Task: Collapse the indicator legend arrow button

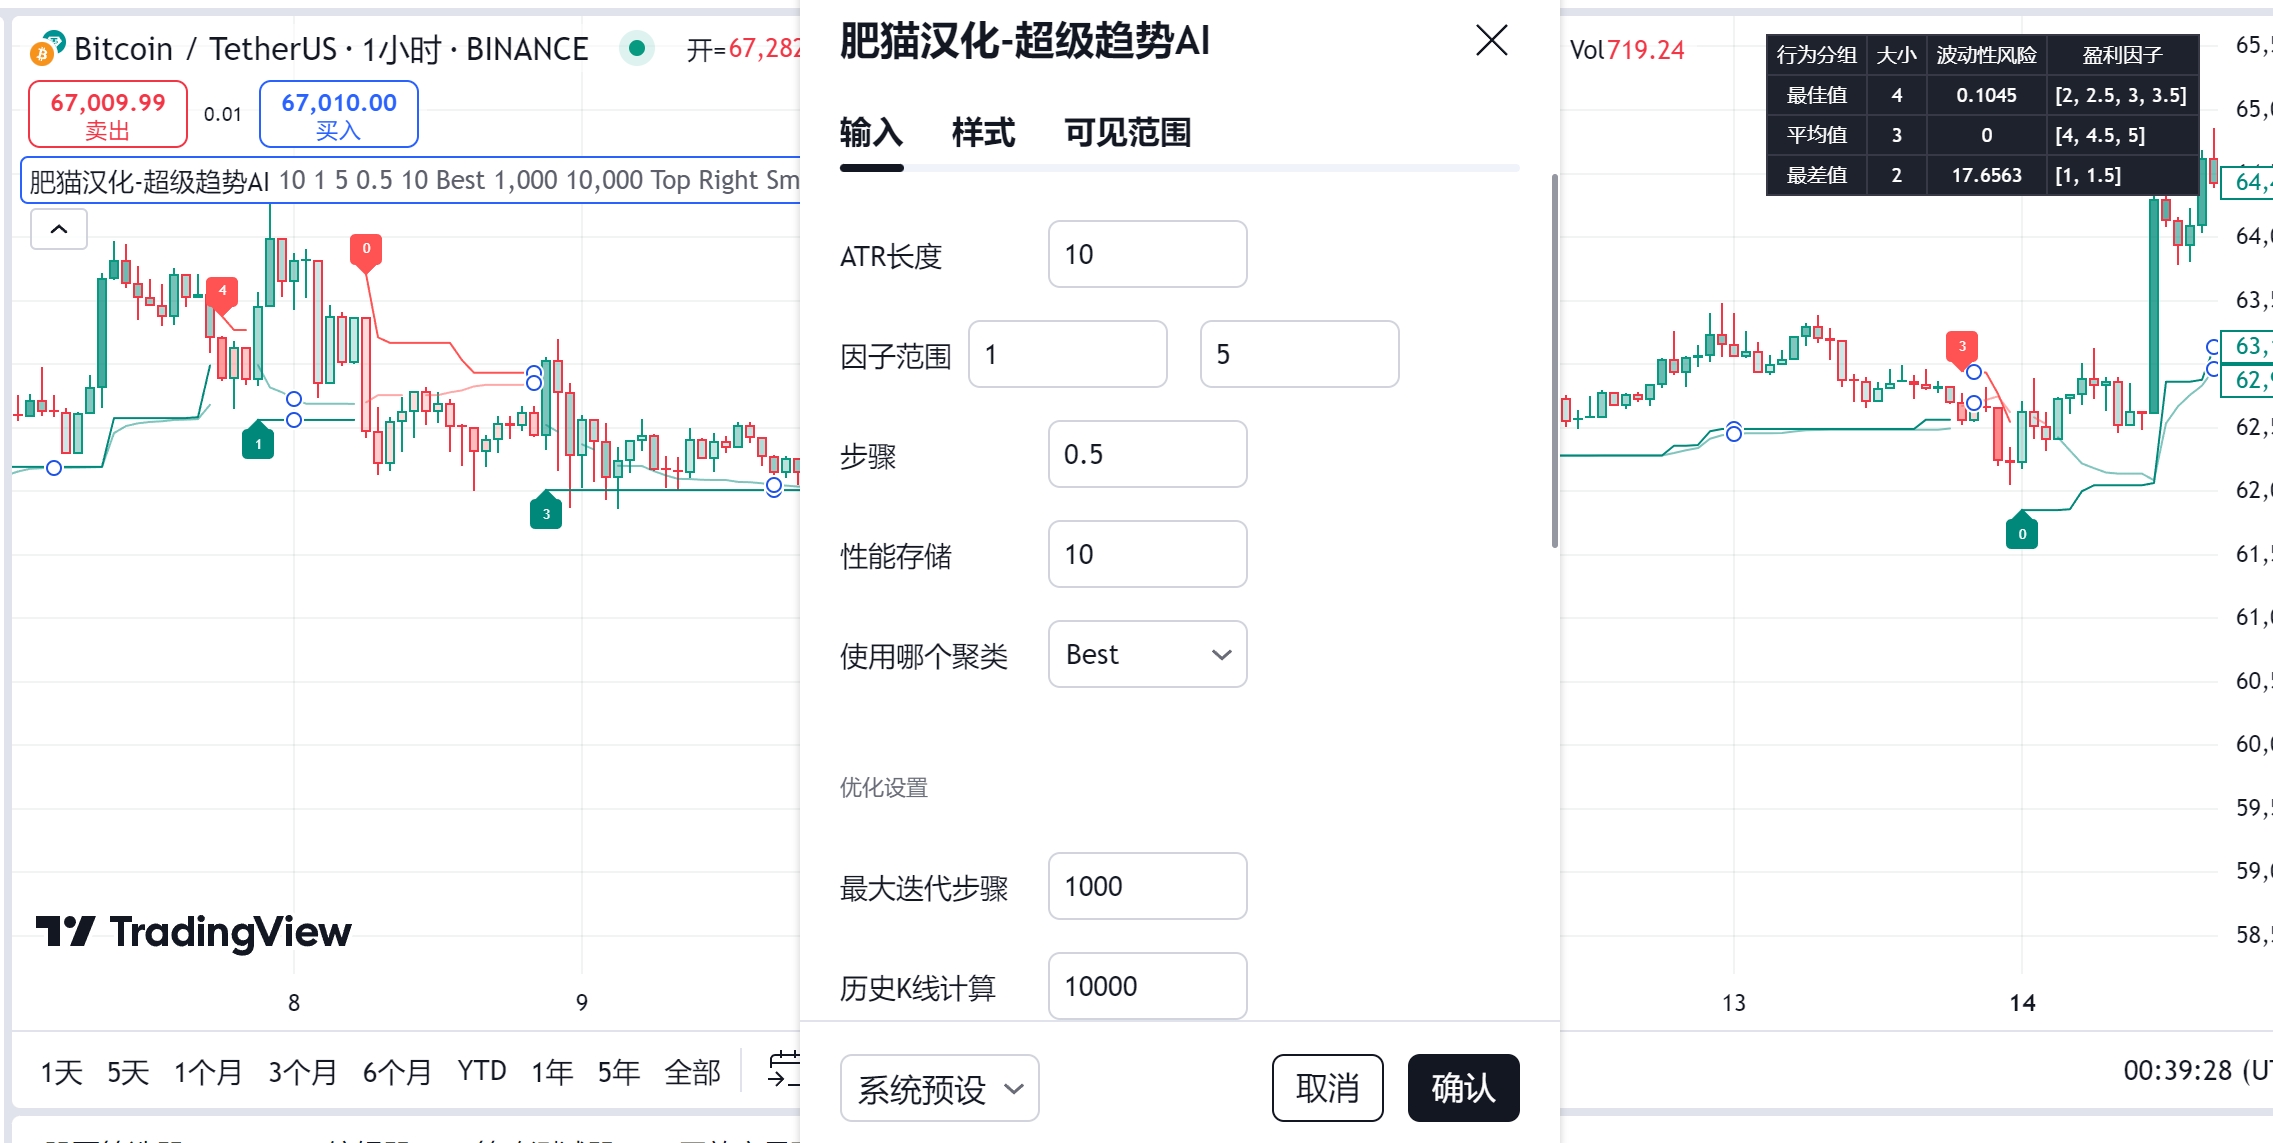Action: pos(59,229)
